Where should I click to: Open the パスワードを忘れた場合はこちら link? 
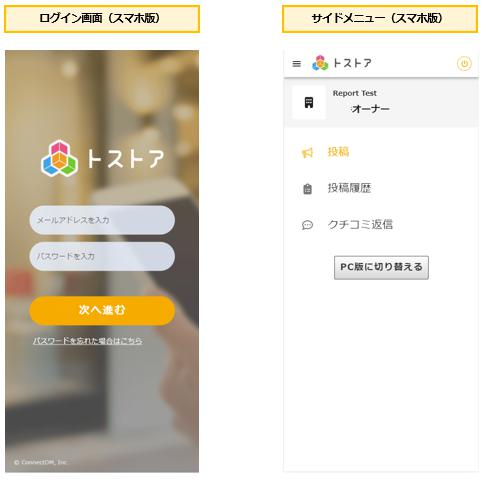pyautogui.click(x=88, y=341)
